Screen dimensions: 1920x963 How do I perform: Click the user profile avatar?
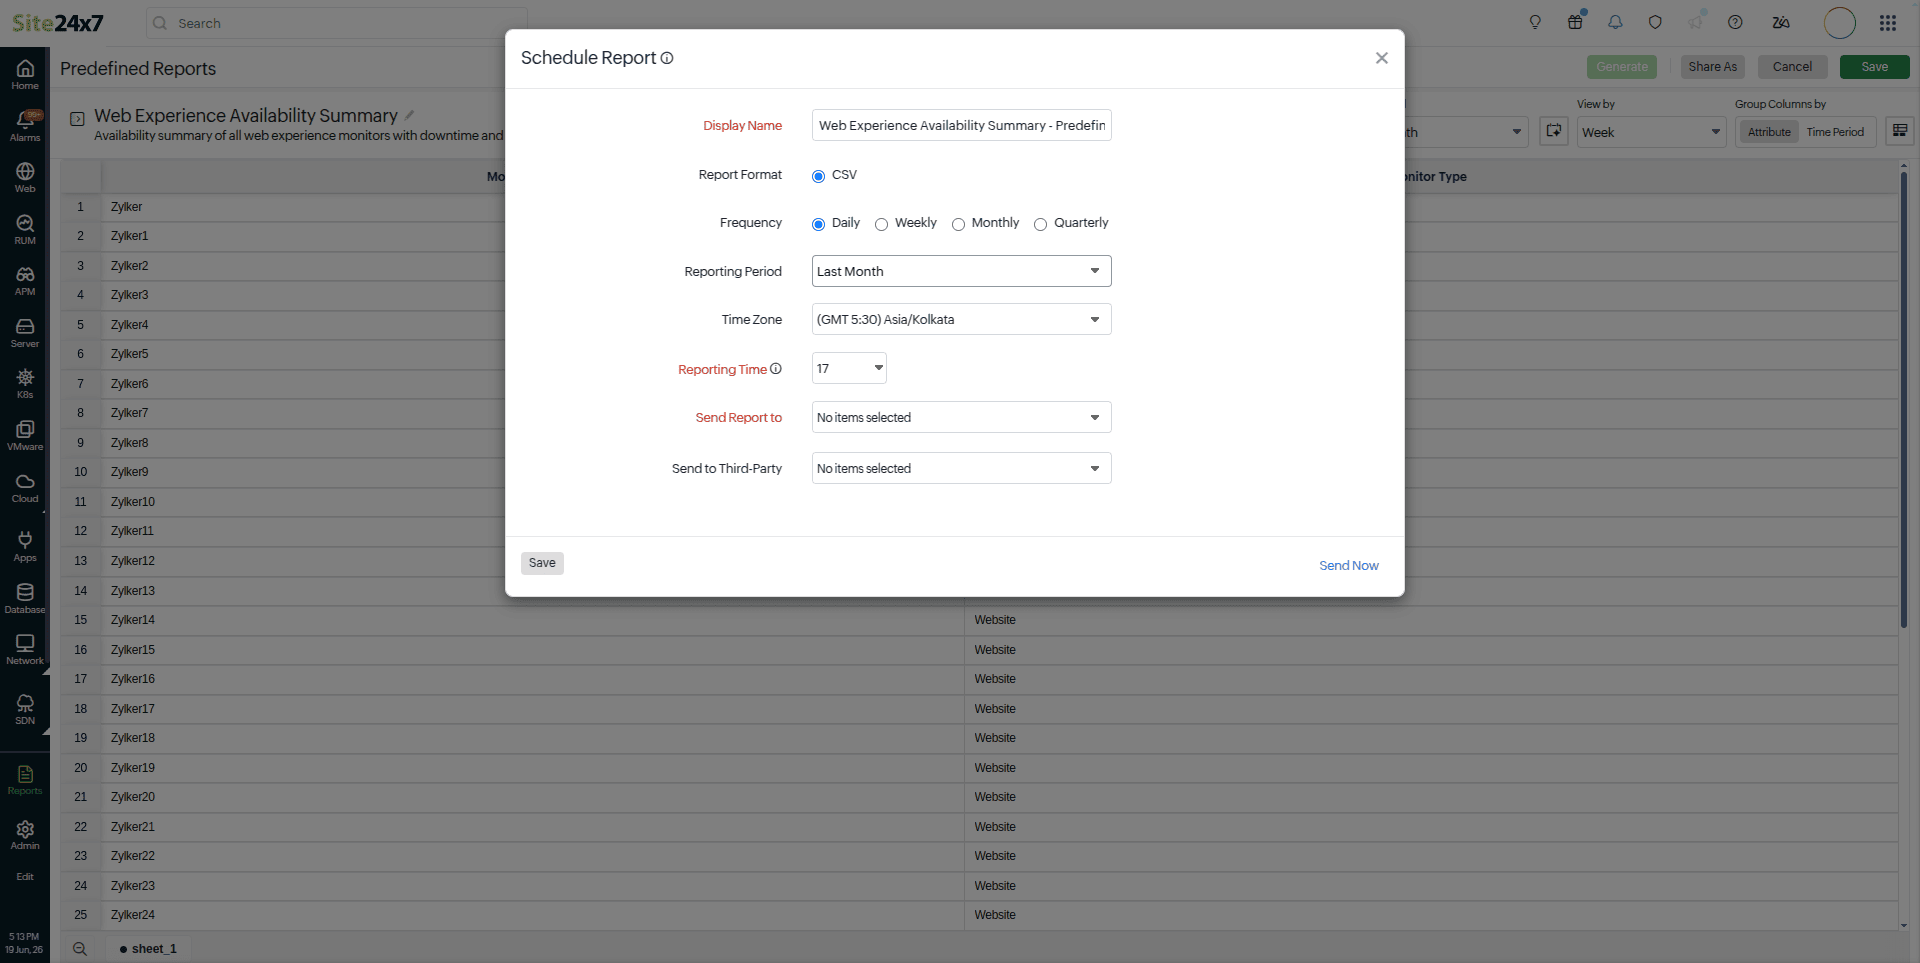1840,22
